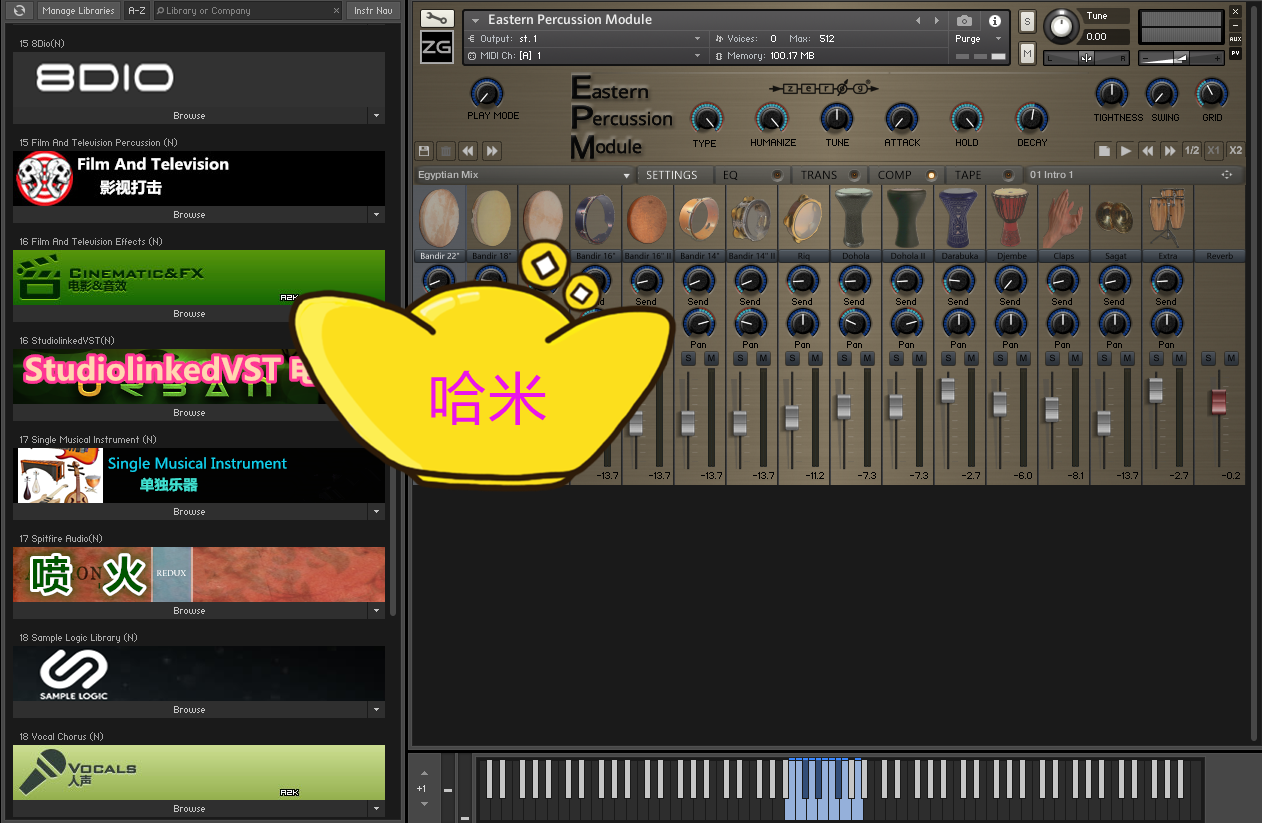Toggle the AUX sends button
This screenshot has width=1262, height=823.
(x=1236, y=39)
